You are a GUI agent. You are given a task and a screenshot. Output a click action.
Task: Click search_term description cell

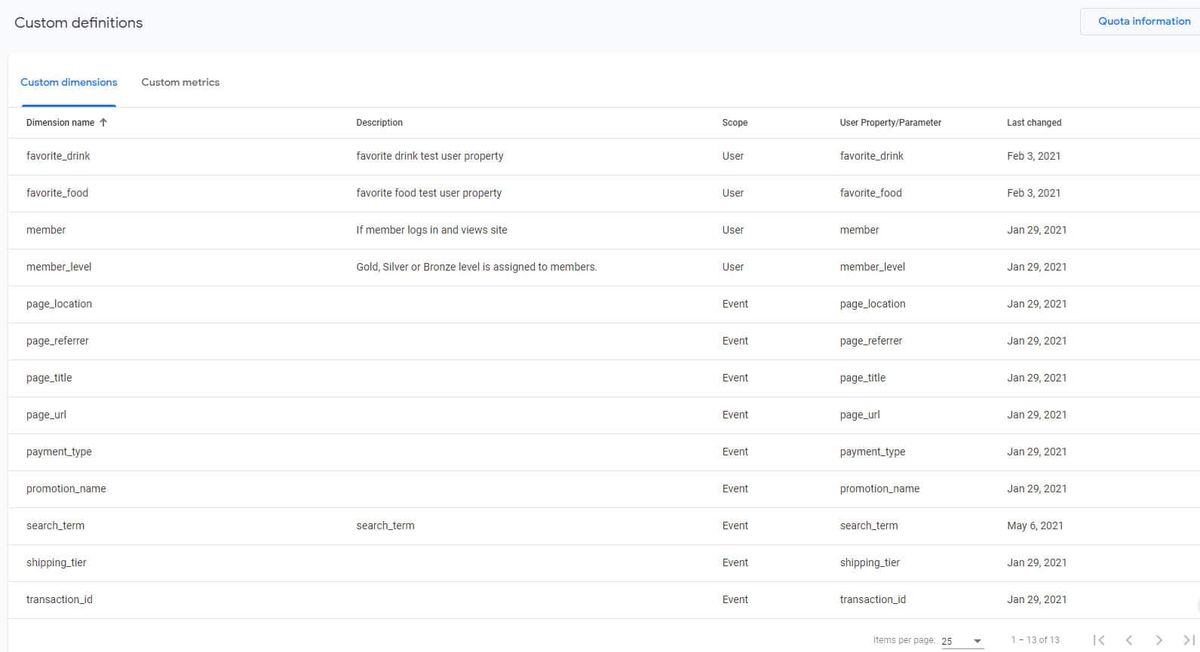pyautogui.click(x=385, y=526)
